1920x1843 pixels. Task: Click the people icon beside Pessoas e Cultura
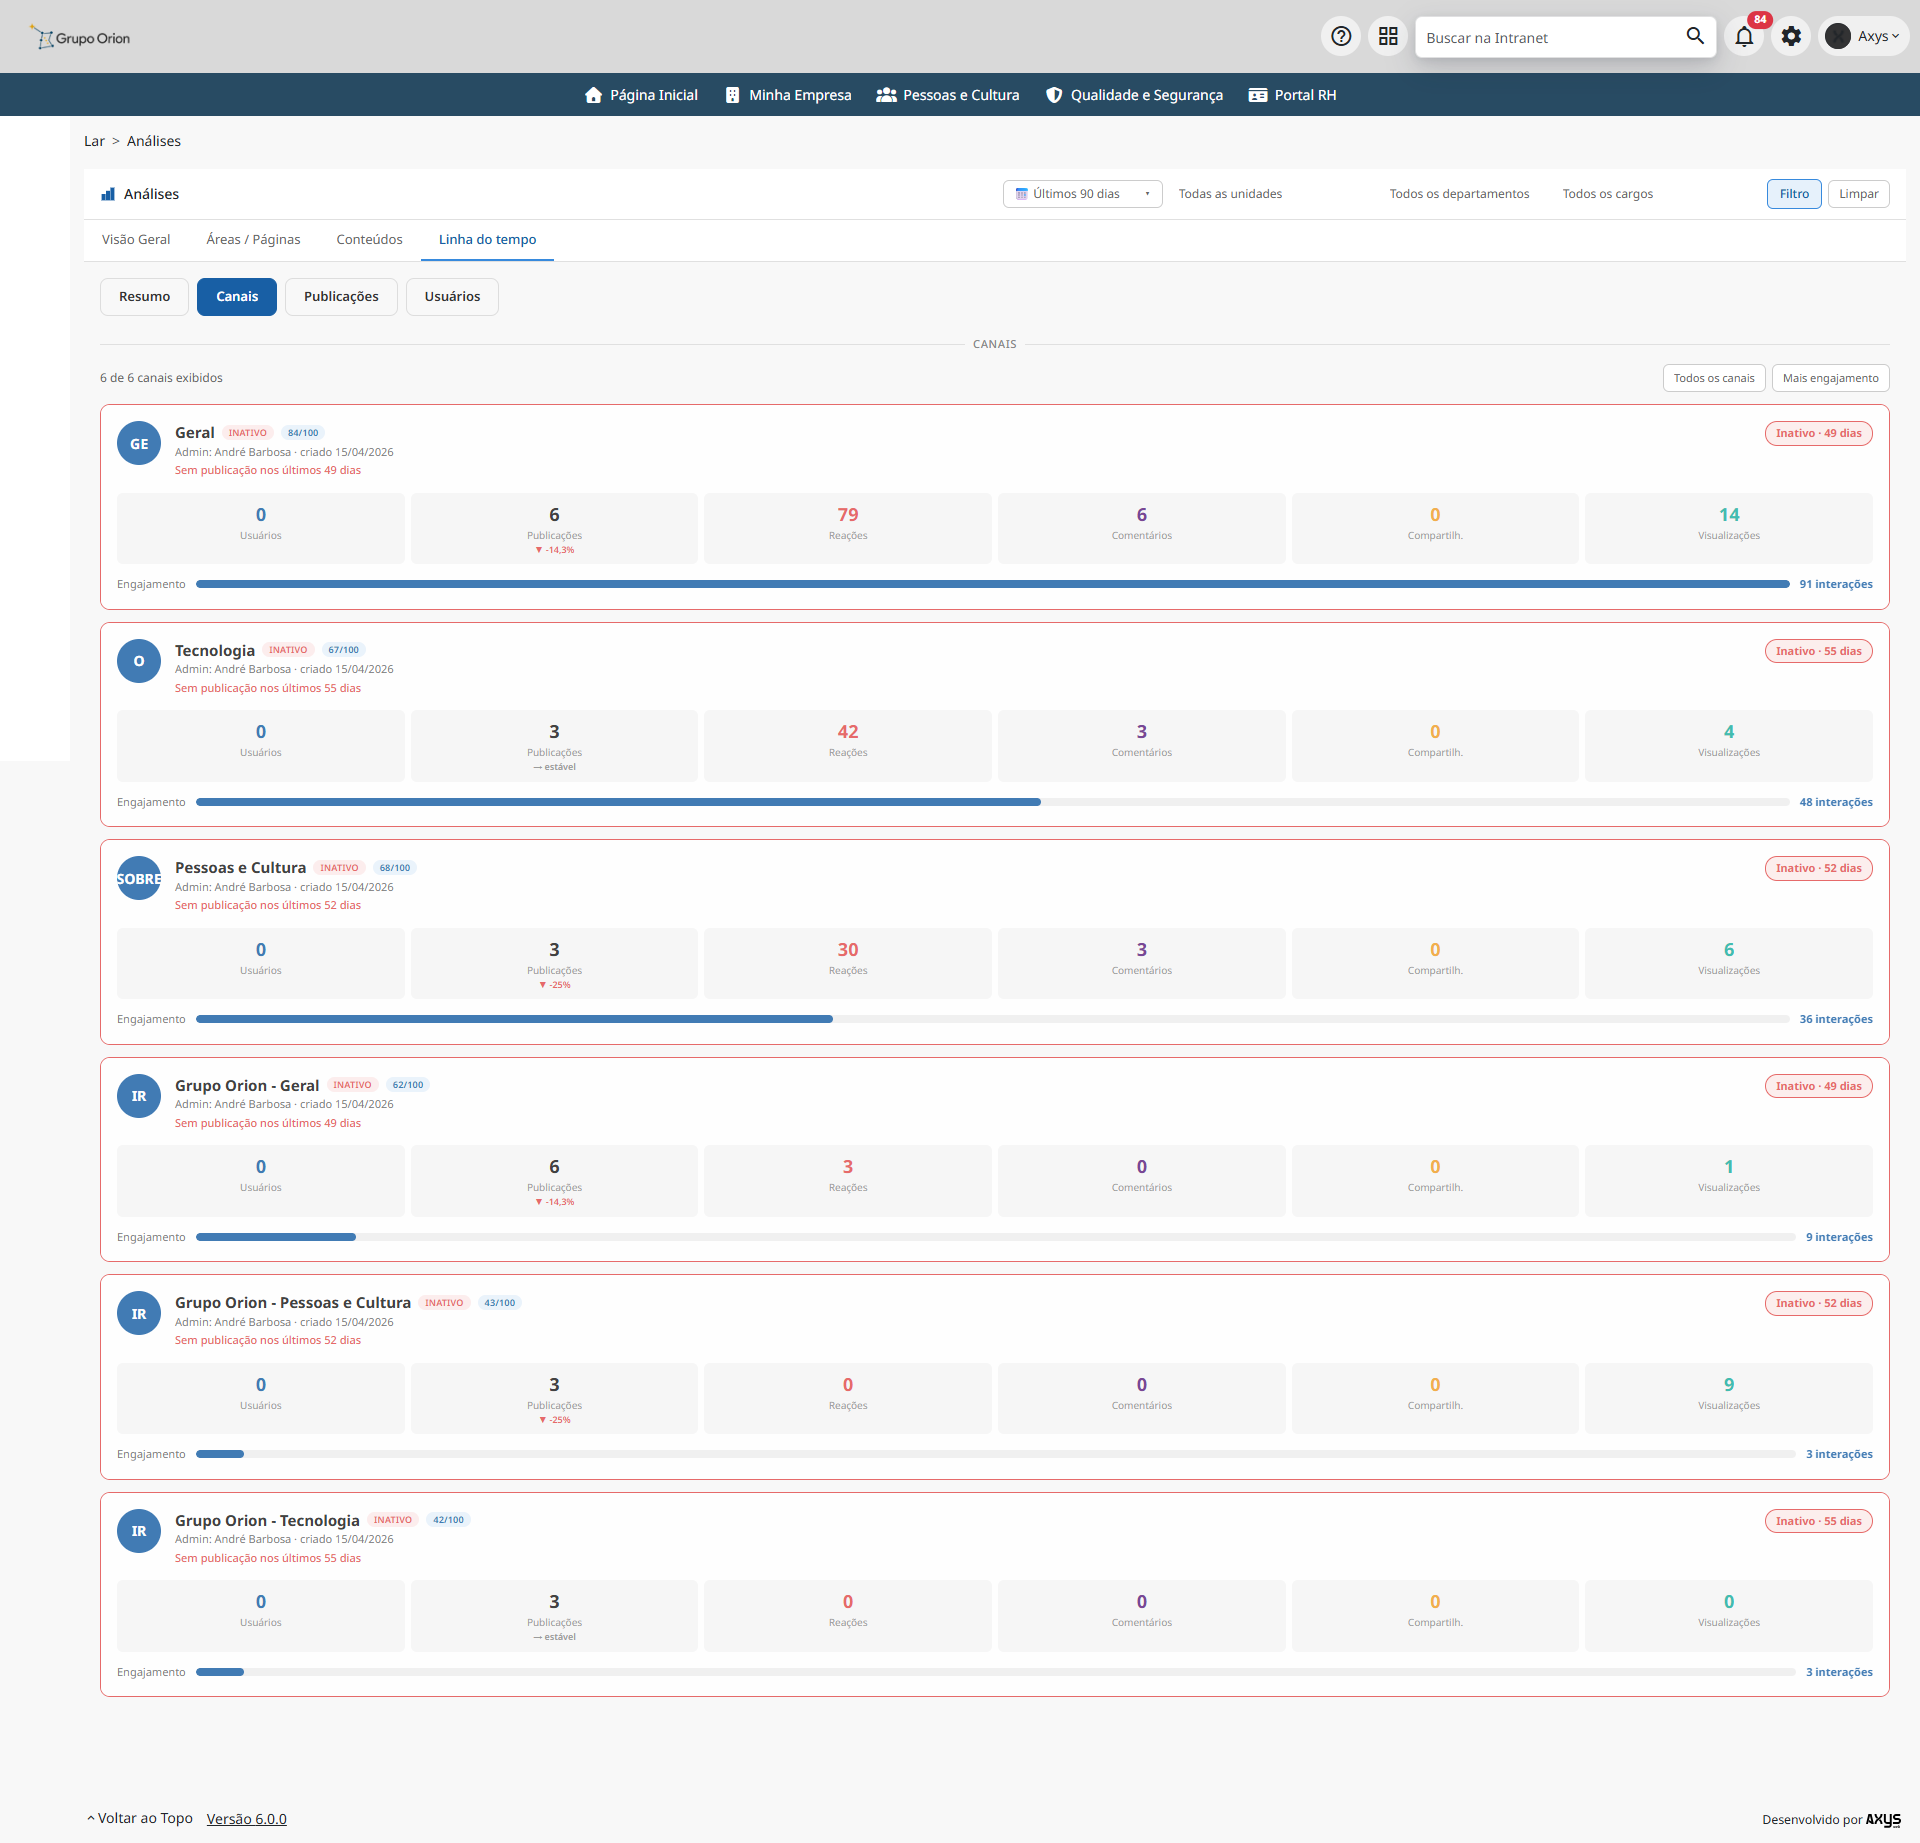click(x=886, y=95)
